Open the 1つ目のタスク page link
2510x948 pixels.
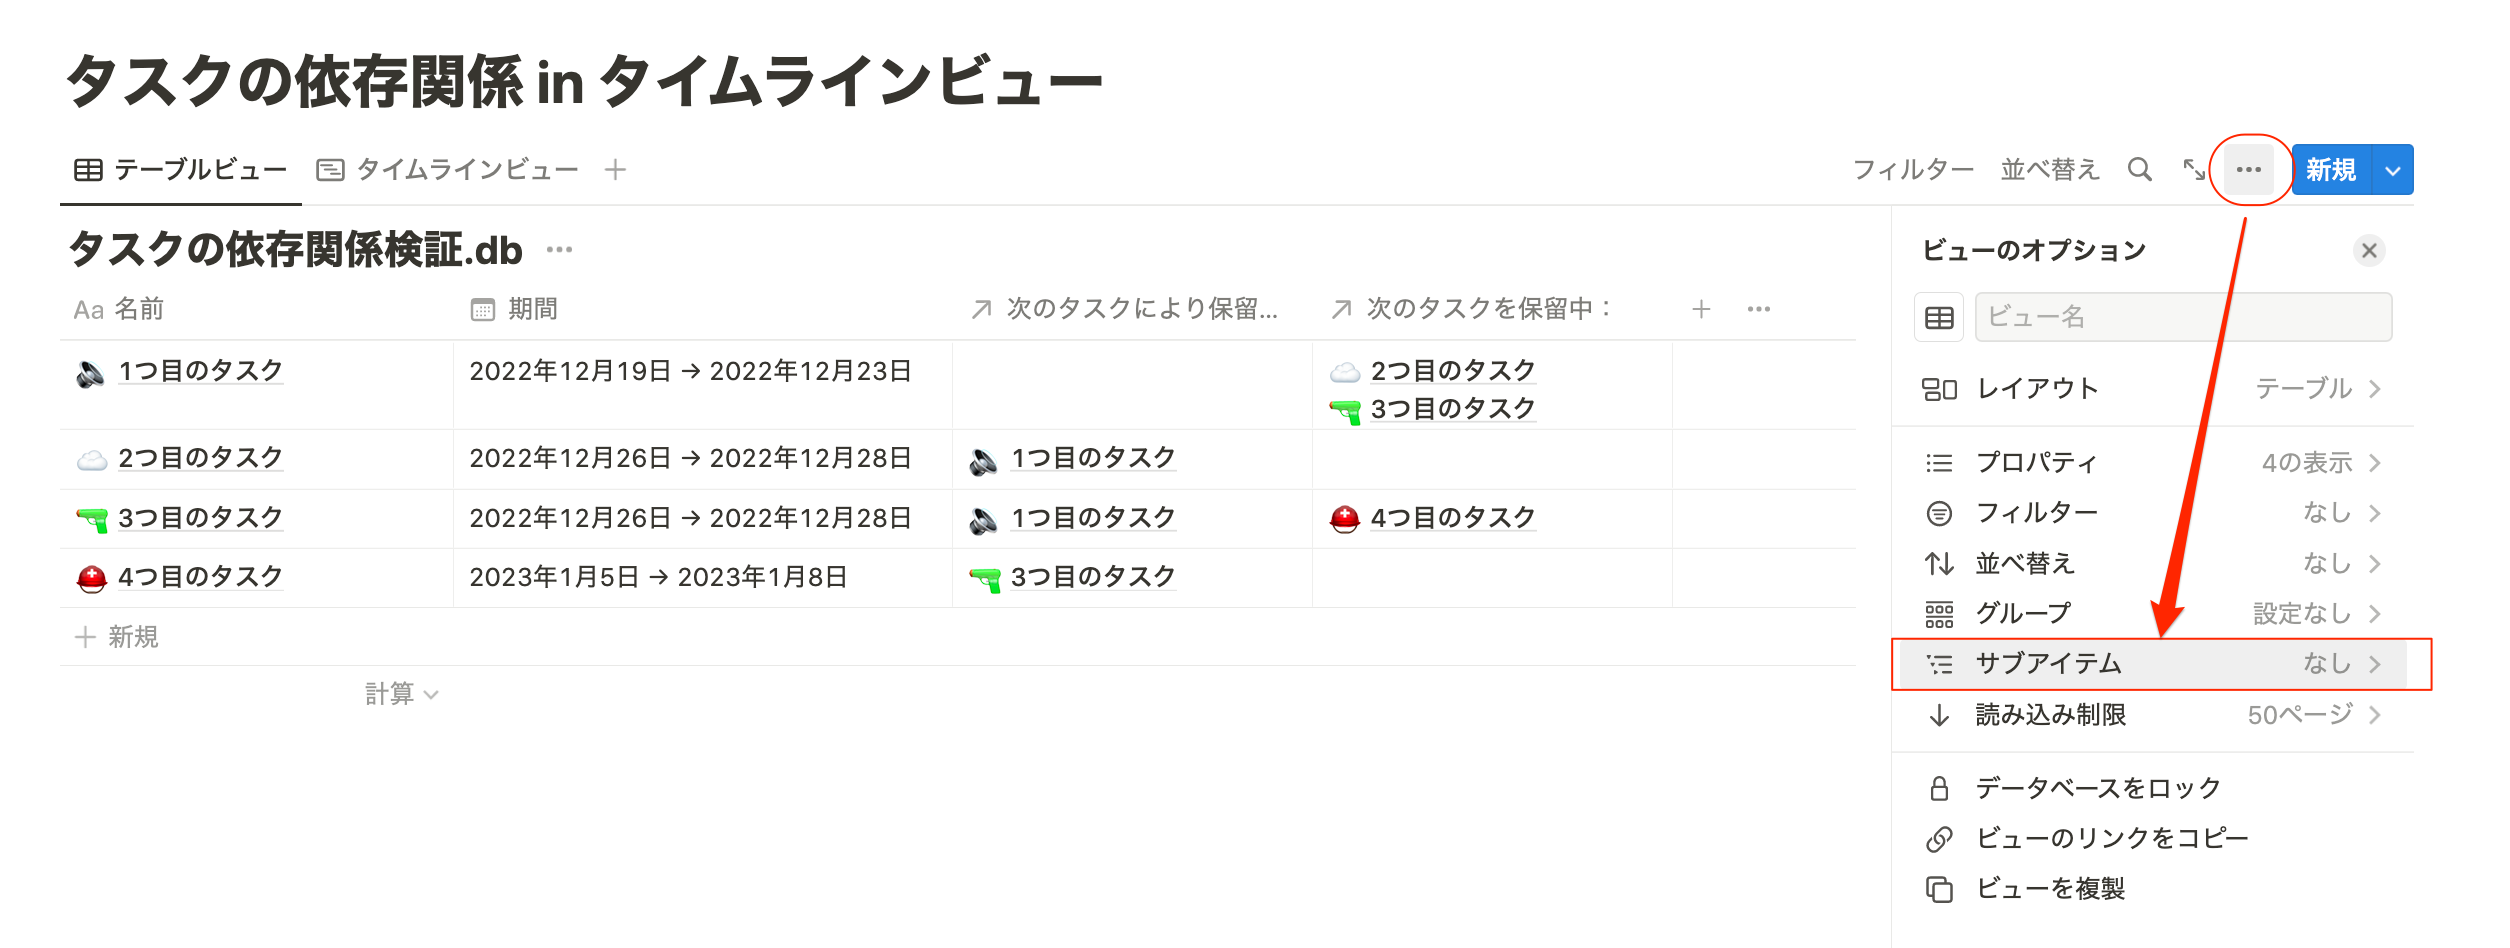coord(200,371)
